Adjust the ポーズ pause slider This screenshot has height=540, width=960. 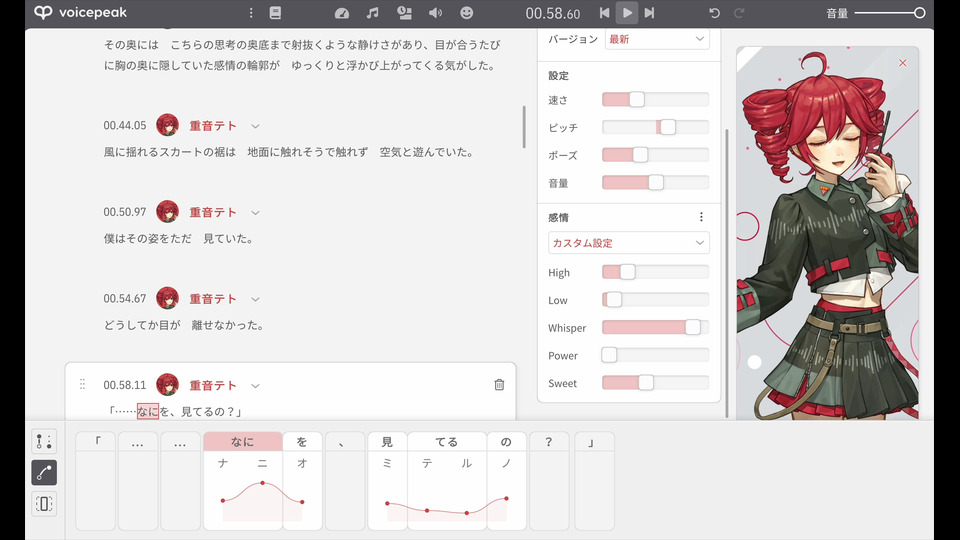click(x=655, y=155)
